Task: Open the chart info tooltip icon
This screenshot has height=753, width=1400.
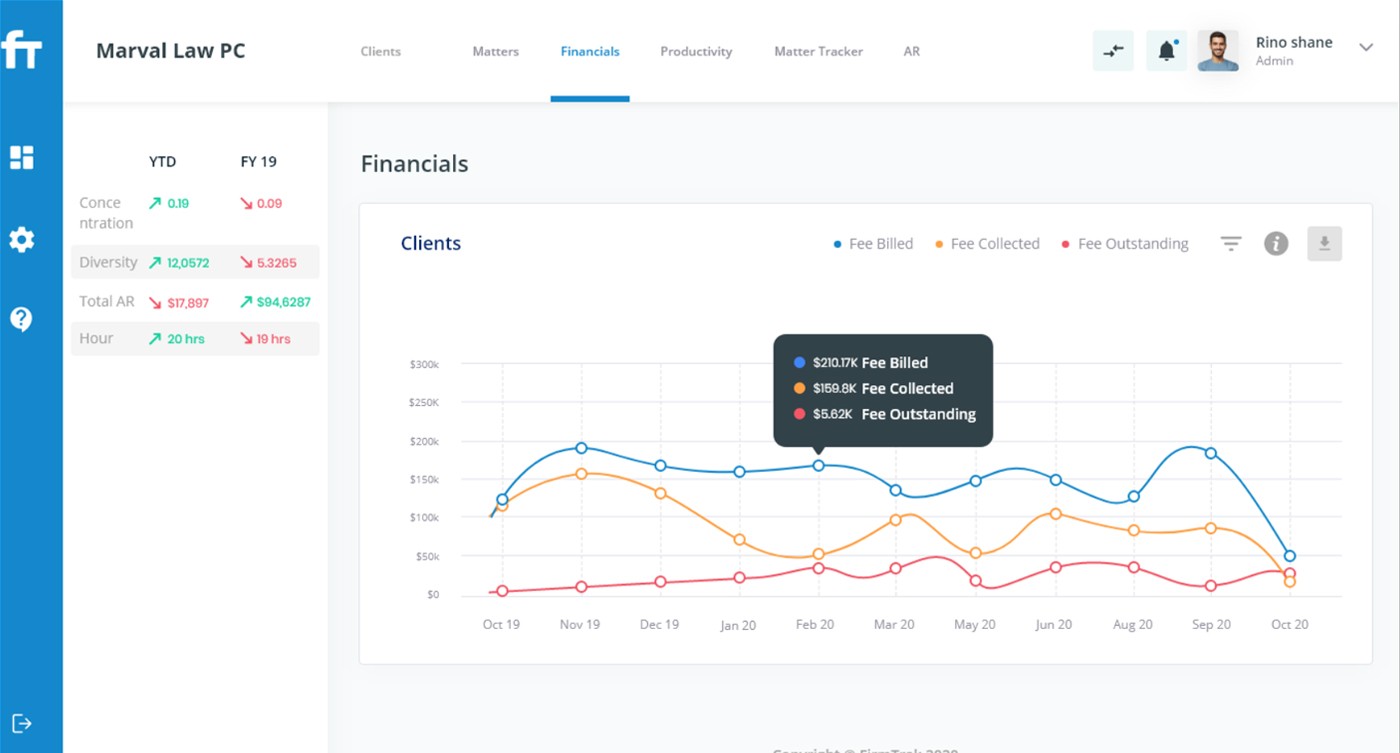Action: coord(1275,243)
